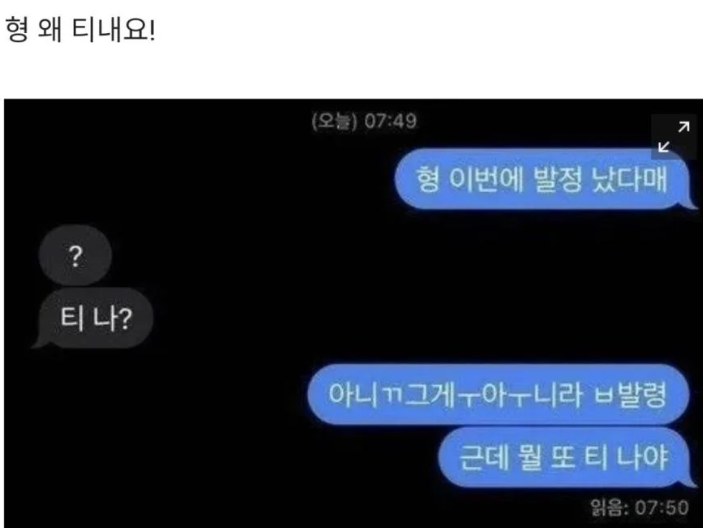Select the "07:49" timestamp at the top
This screenshot has height=528, width=703.
[x=391, y=121]
